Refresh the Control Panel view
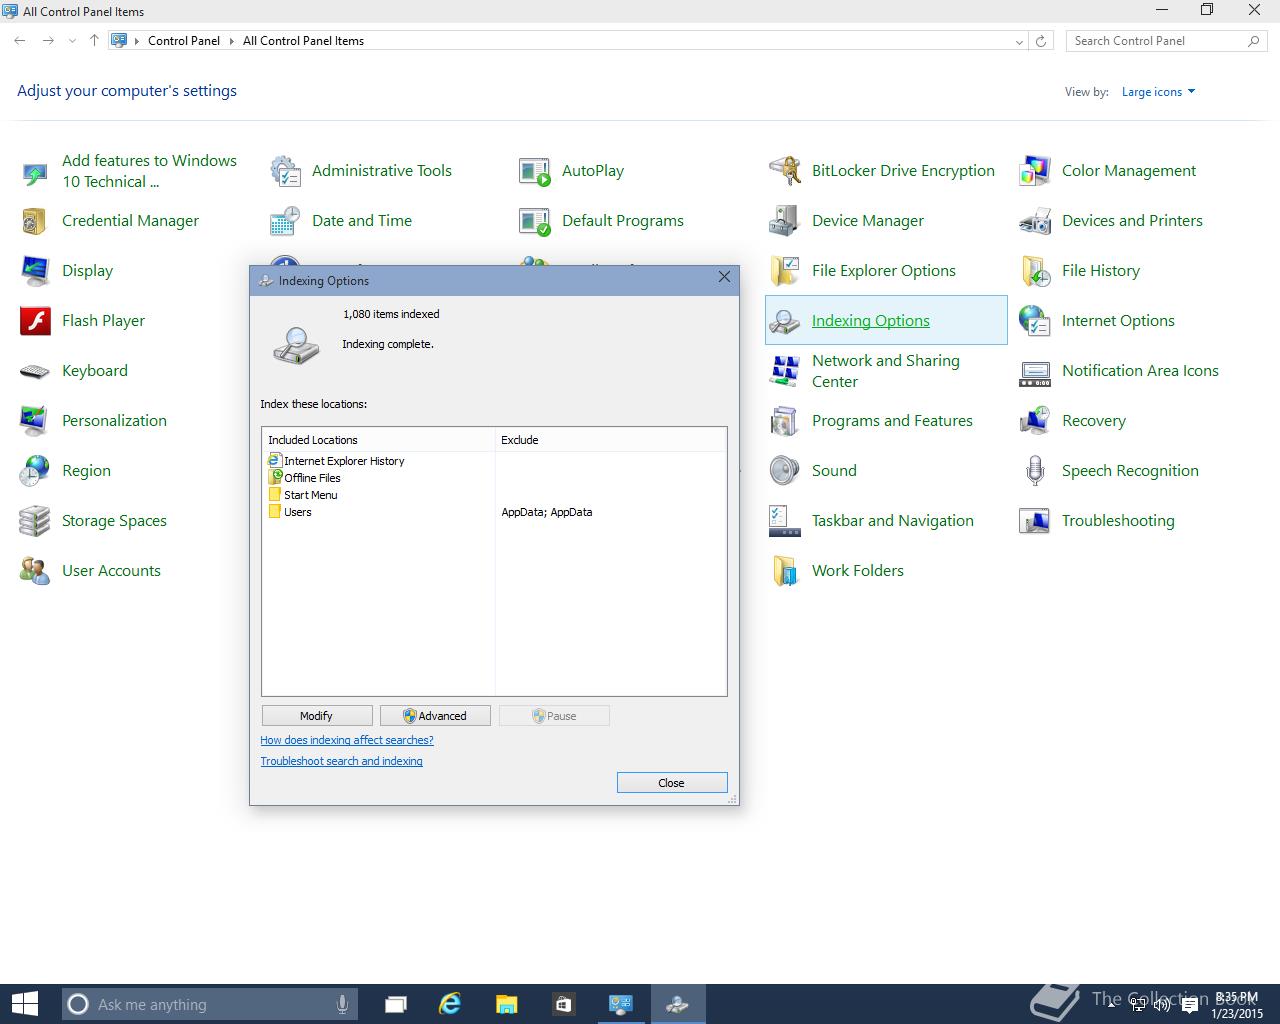Viewport: 1280px width, 1024px height. pyautogui.click(x=1041, y=41)
